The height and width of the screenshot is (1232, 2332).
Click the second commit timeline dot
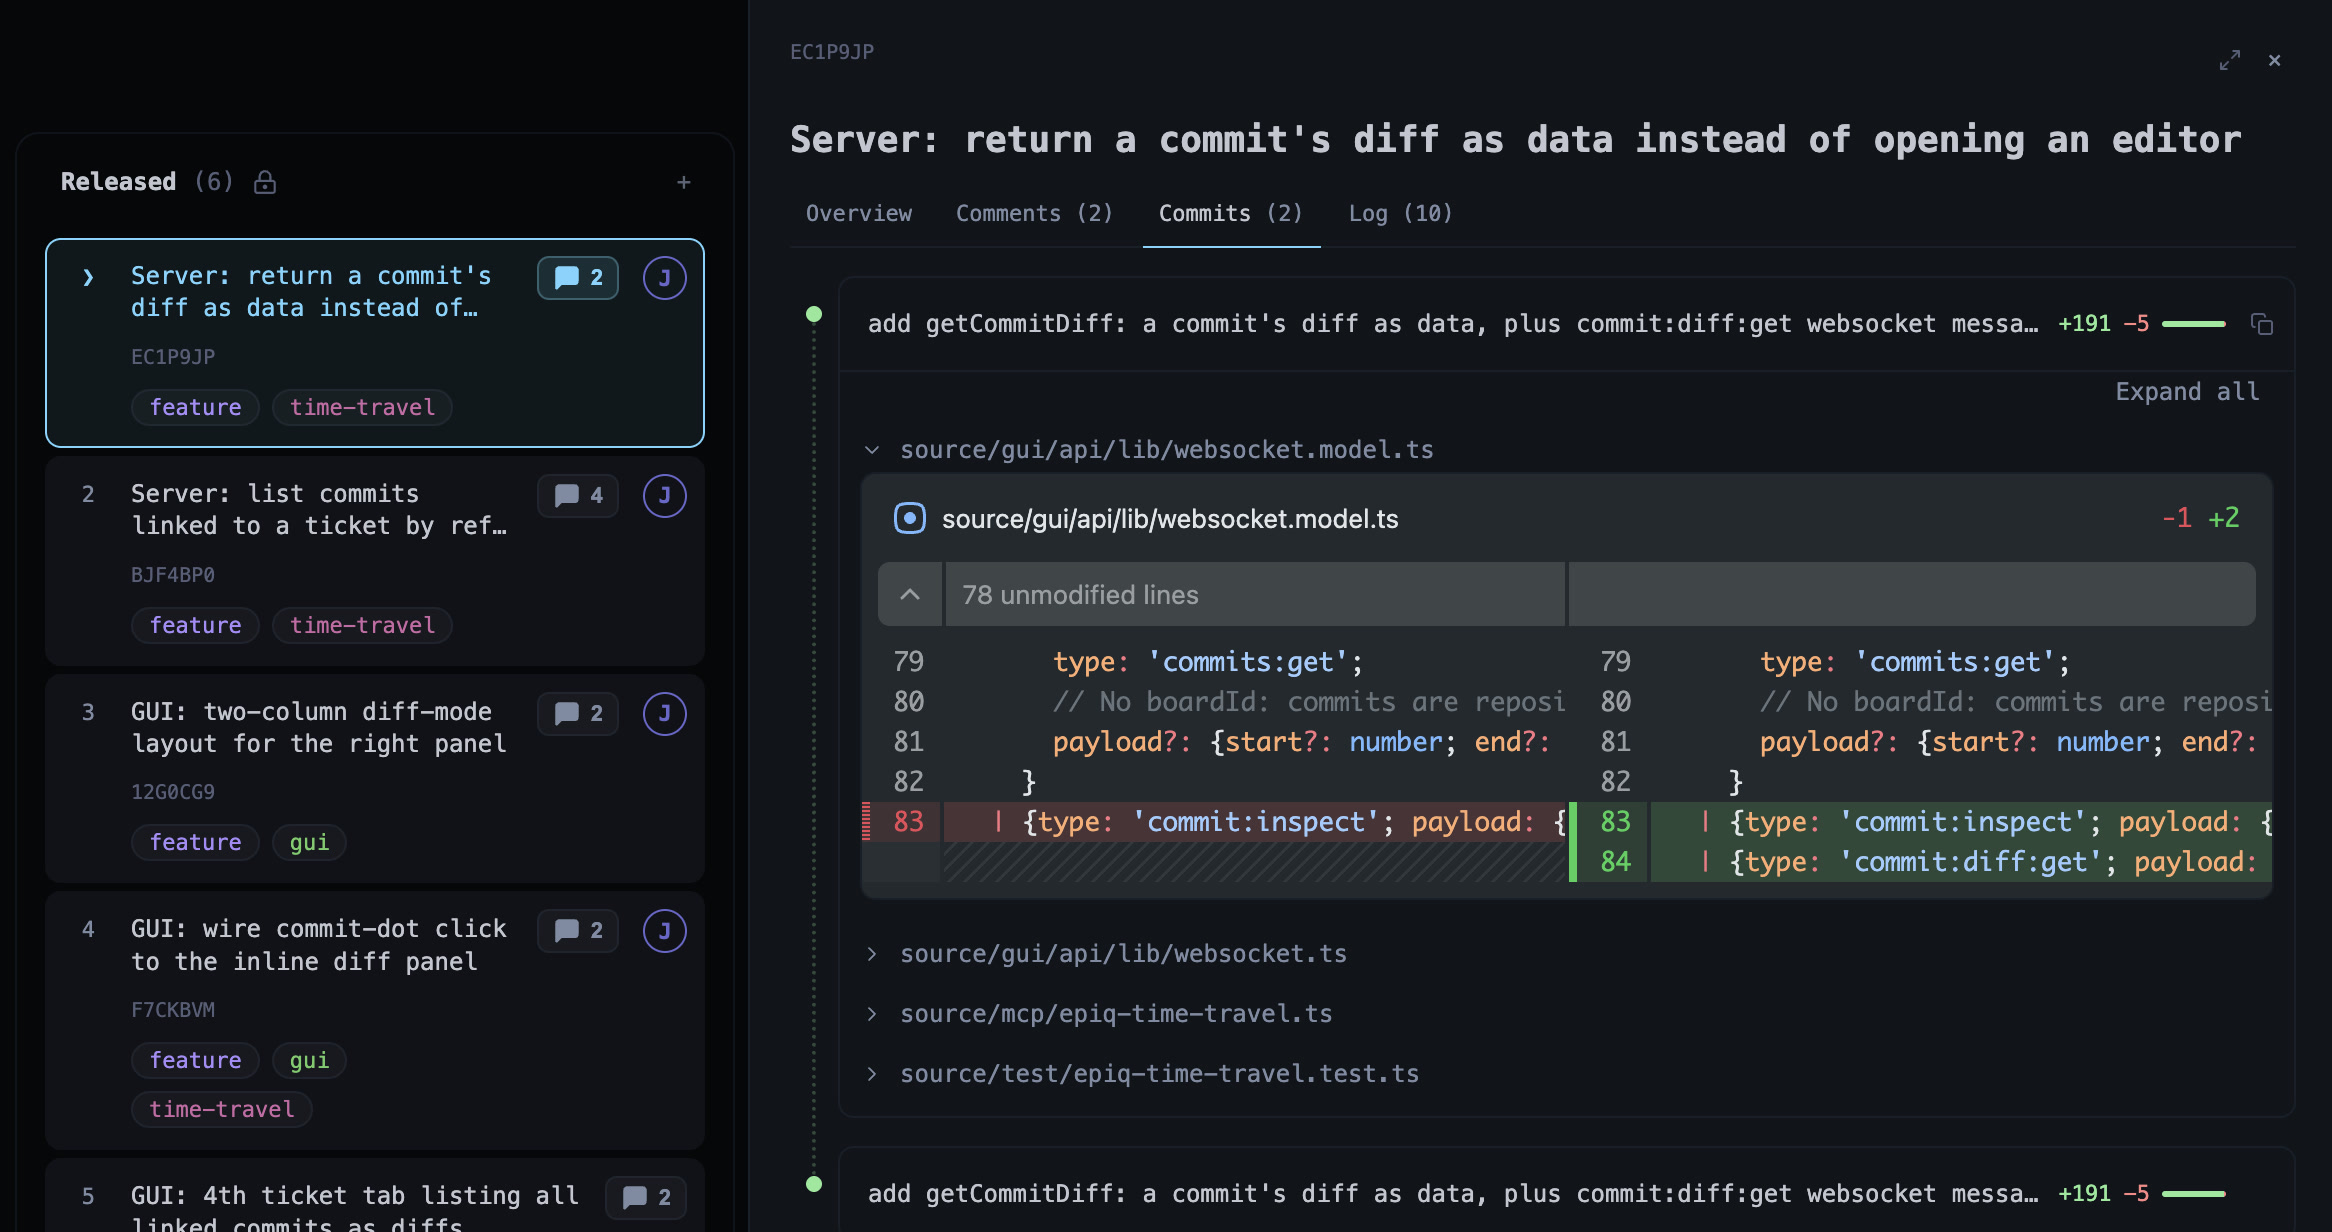814,1184
